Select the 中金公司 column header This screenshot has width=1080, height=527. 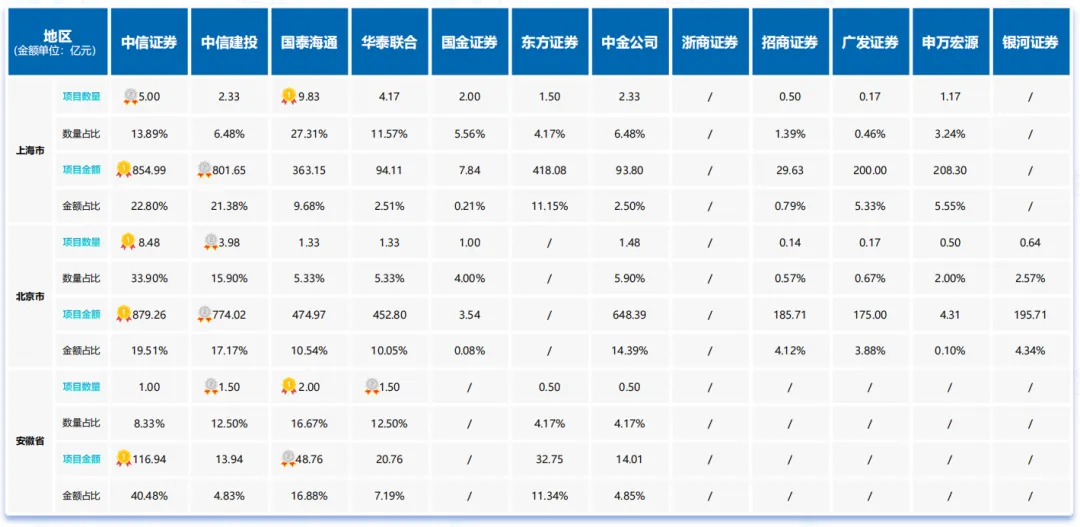630,42
